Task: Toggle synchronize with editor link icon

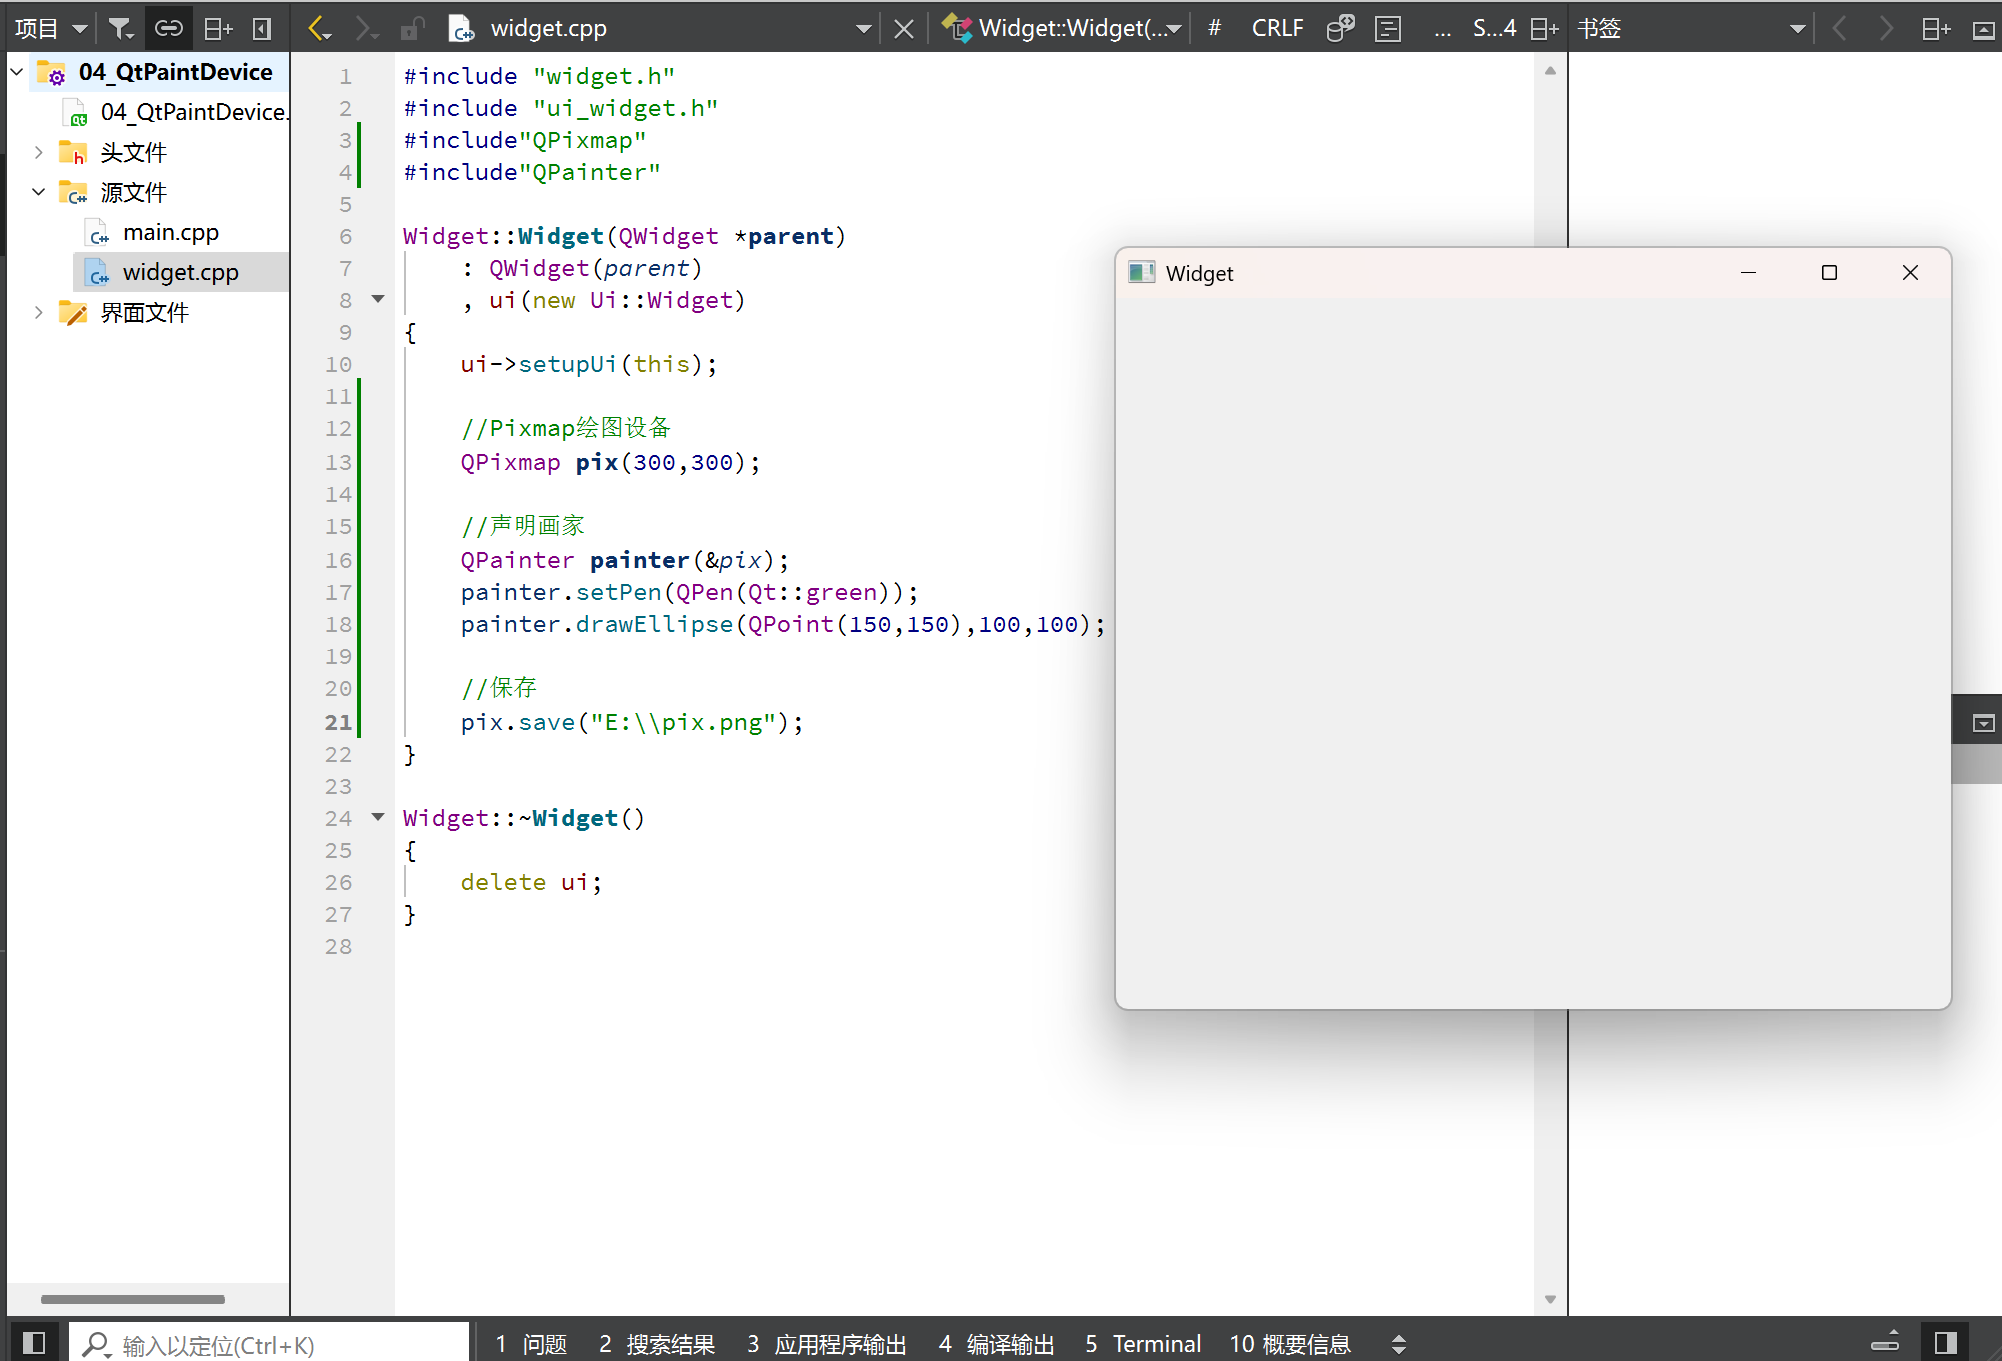Action: [168, 28]
